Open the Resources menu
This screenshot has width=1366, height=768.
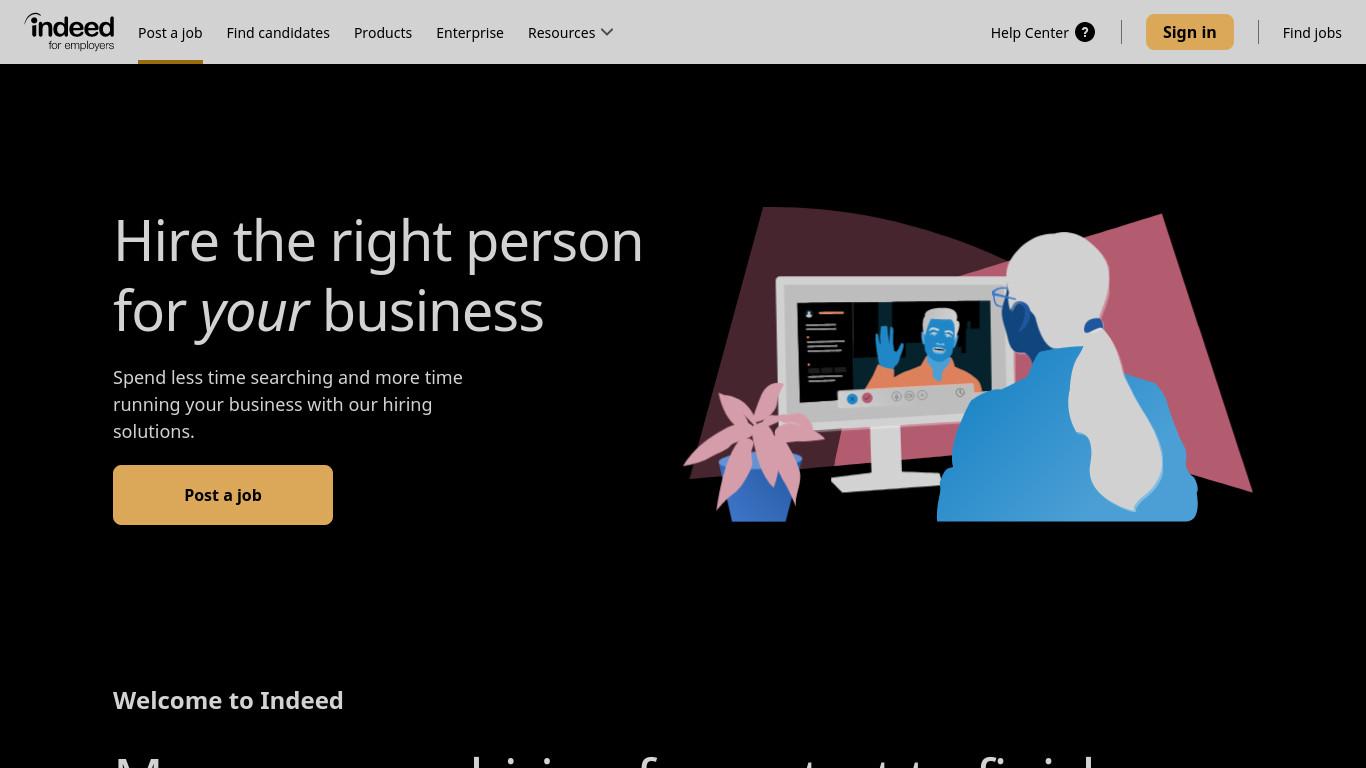tap(570, 32)
